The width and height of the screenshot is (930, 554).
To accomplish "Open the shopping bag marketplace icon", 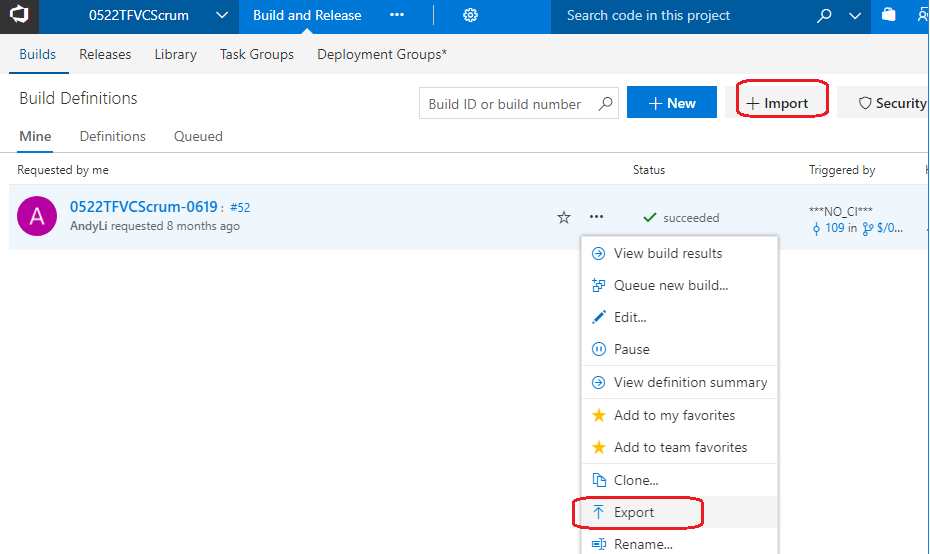I will pyautogui.click(x=889, y=15).
